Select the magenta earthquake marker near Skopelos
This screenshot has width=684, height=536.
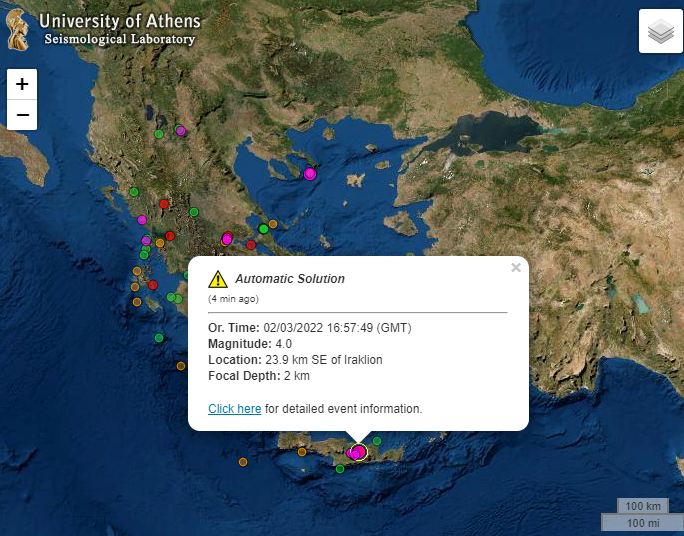coord(310,174)
